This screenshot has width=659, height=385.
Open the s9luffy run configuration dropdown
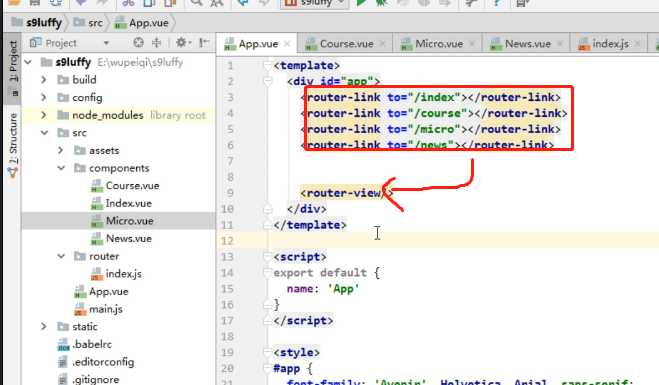point(314,3)
